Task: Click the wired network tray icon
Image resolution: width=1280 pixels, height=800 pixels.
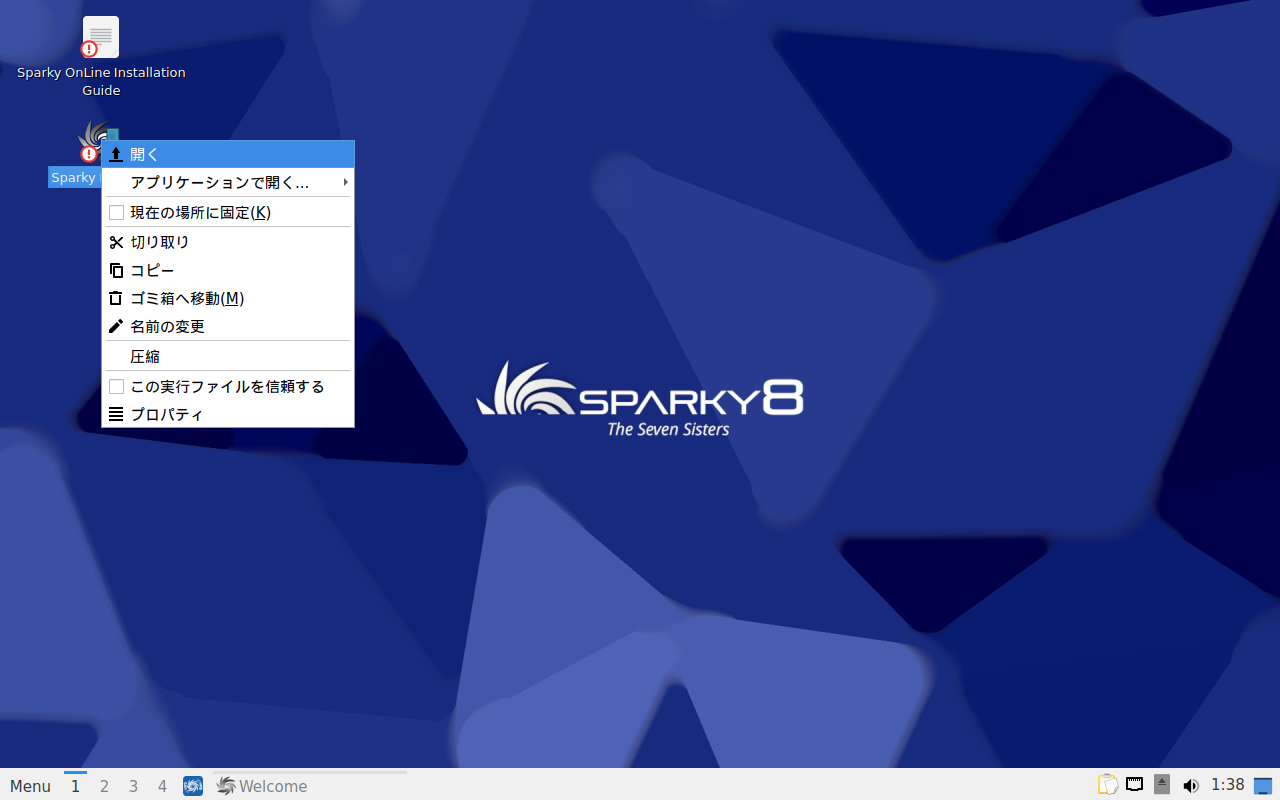Action: point(1135,785)
